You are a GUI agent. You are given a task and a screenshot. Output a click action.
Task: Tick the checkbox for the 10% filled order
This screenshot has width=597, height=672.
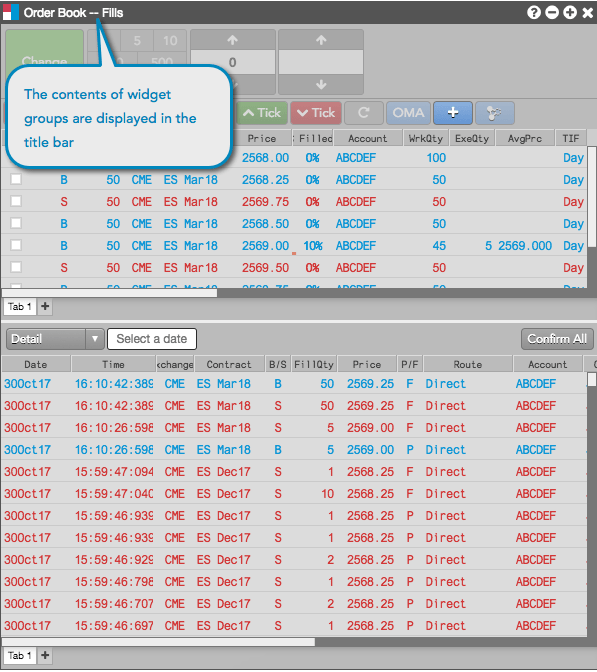[x=16, y=245]
